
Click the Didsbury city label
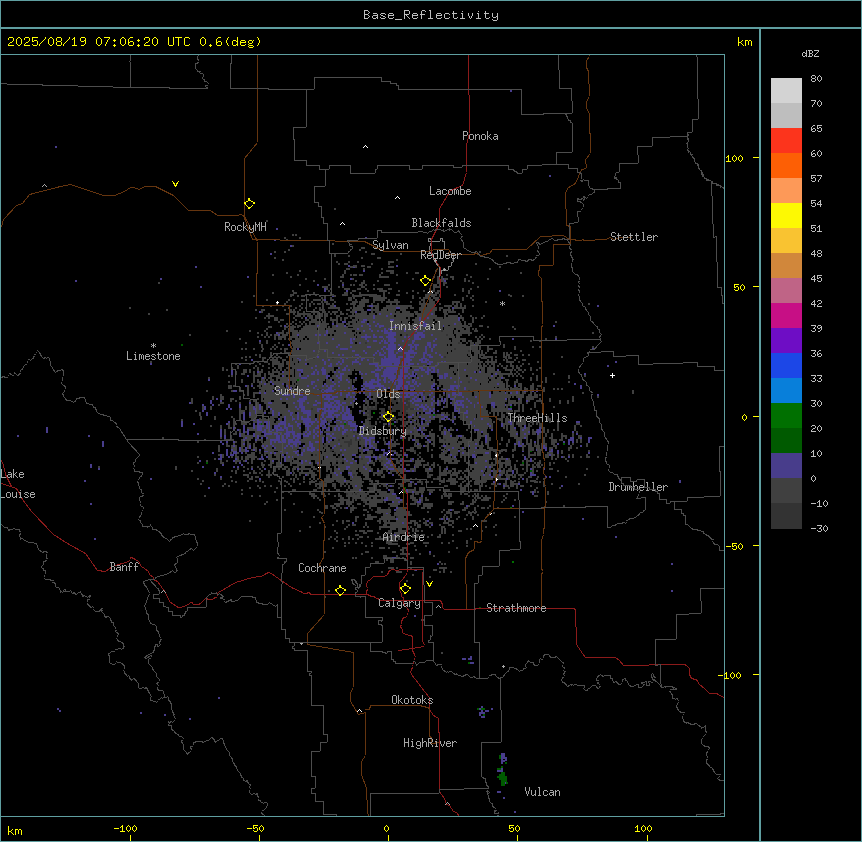[383, 431]
